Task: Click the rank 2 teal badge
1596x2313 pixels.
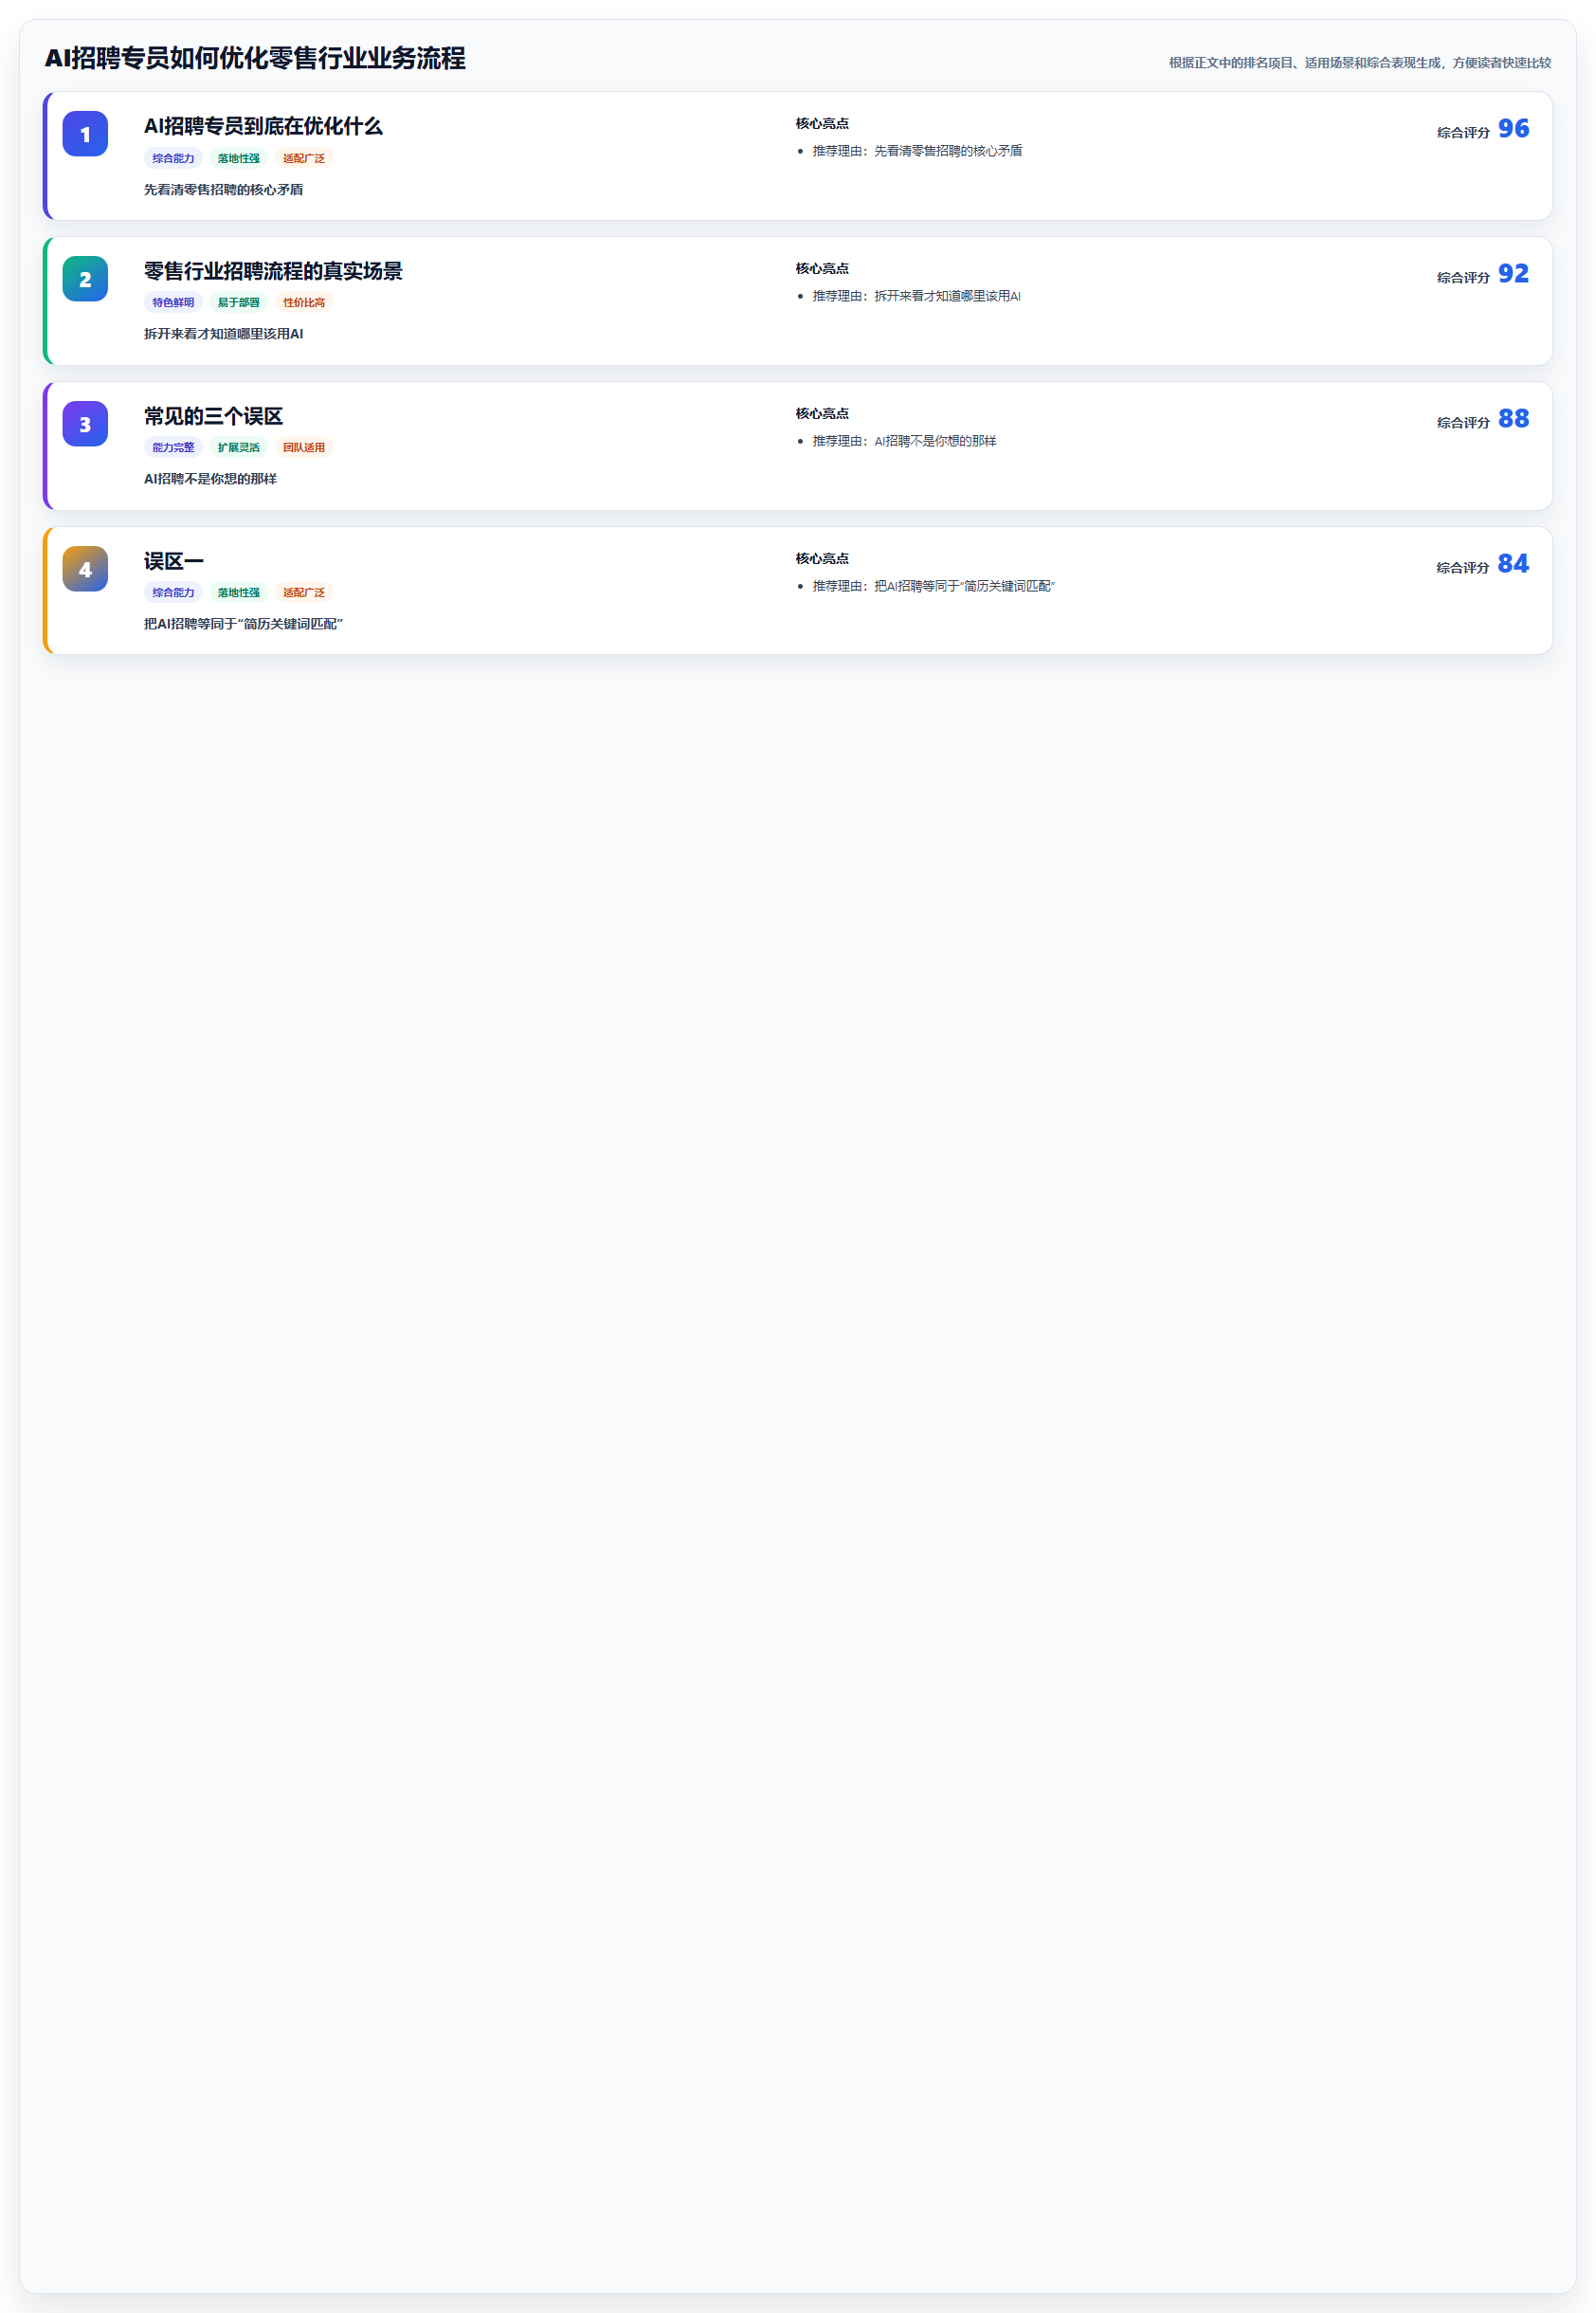Action: pyautogui.click(x=85, y=279)
